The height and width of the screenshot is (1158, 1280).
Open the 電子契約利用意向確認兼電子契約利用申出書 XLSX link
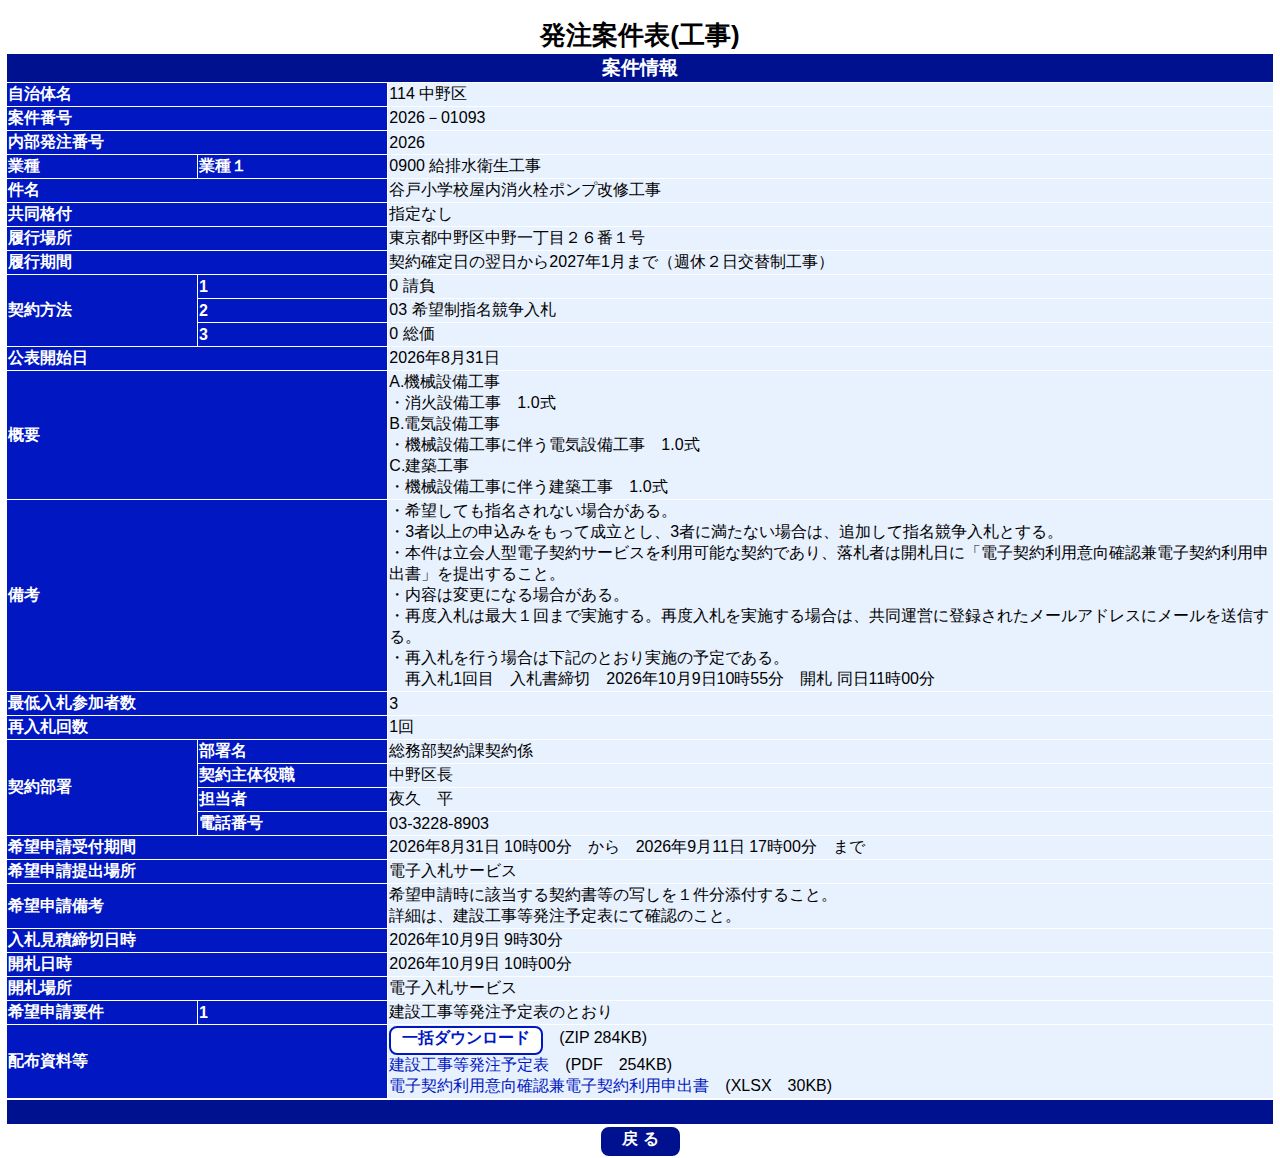tap(549, 1085)
